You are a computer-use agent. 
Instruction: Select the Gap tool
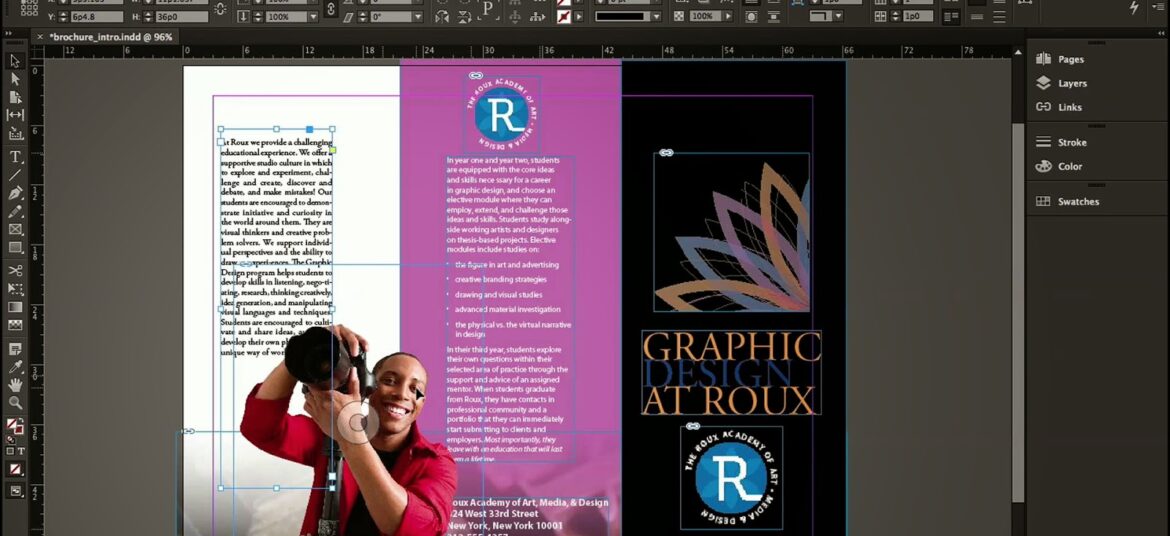coord(15,115)
